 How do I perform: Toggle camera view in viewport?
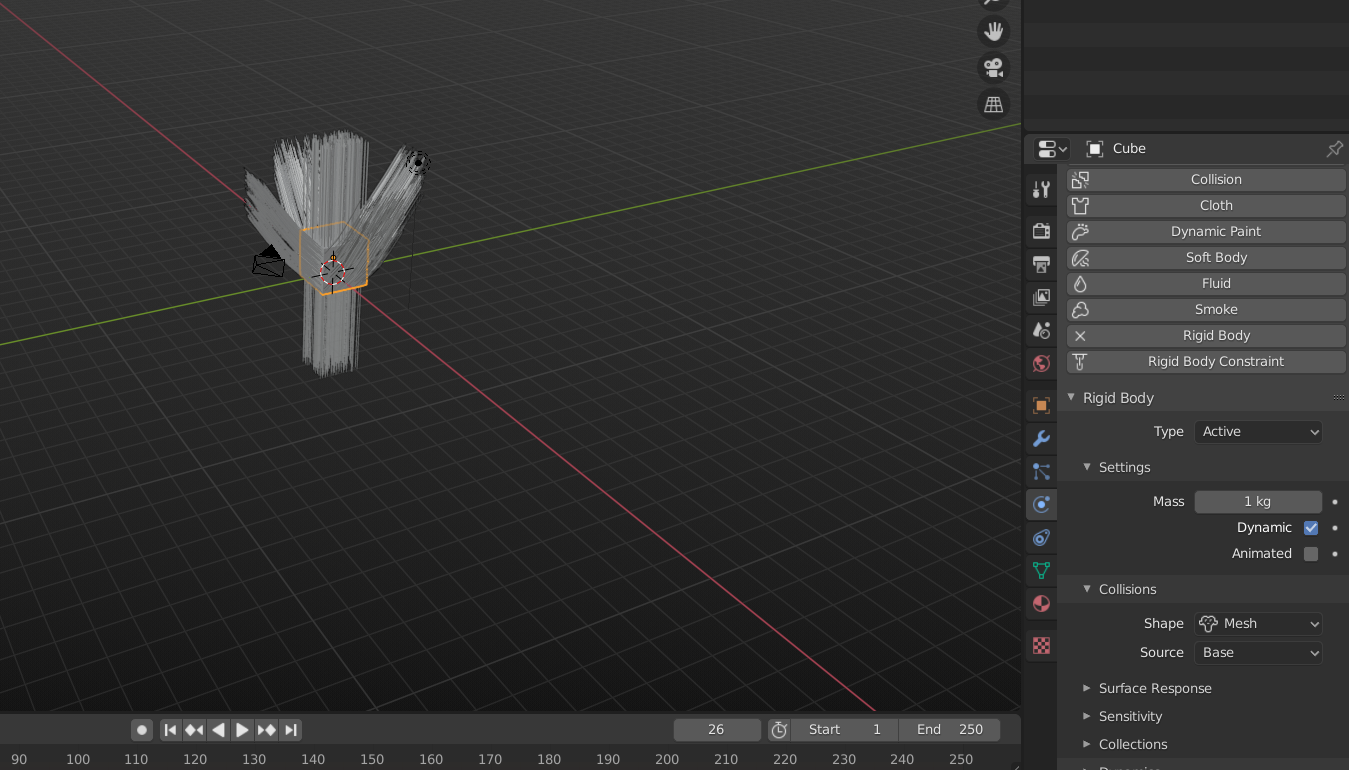click(x=993, y=67)
